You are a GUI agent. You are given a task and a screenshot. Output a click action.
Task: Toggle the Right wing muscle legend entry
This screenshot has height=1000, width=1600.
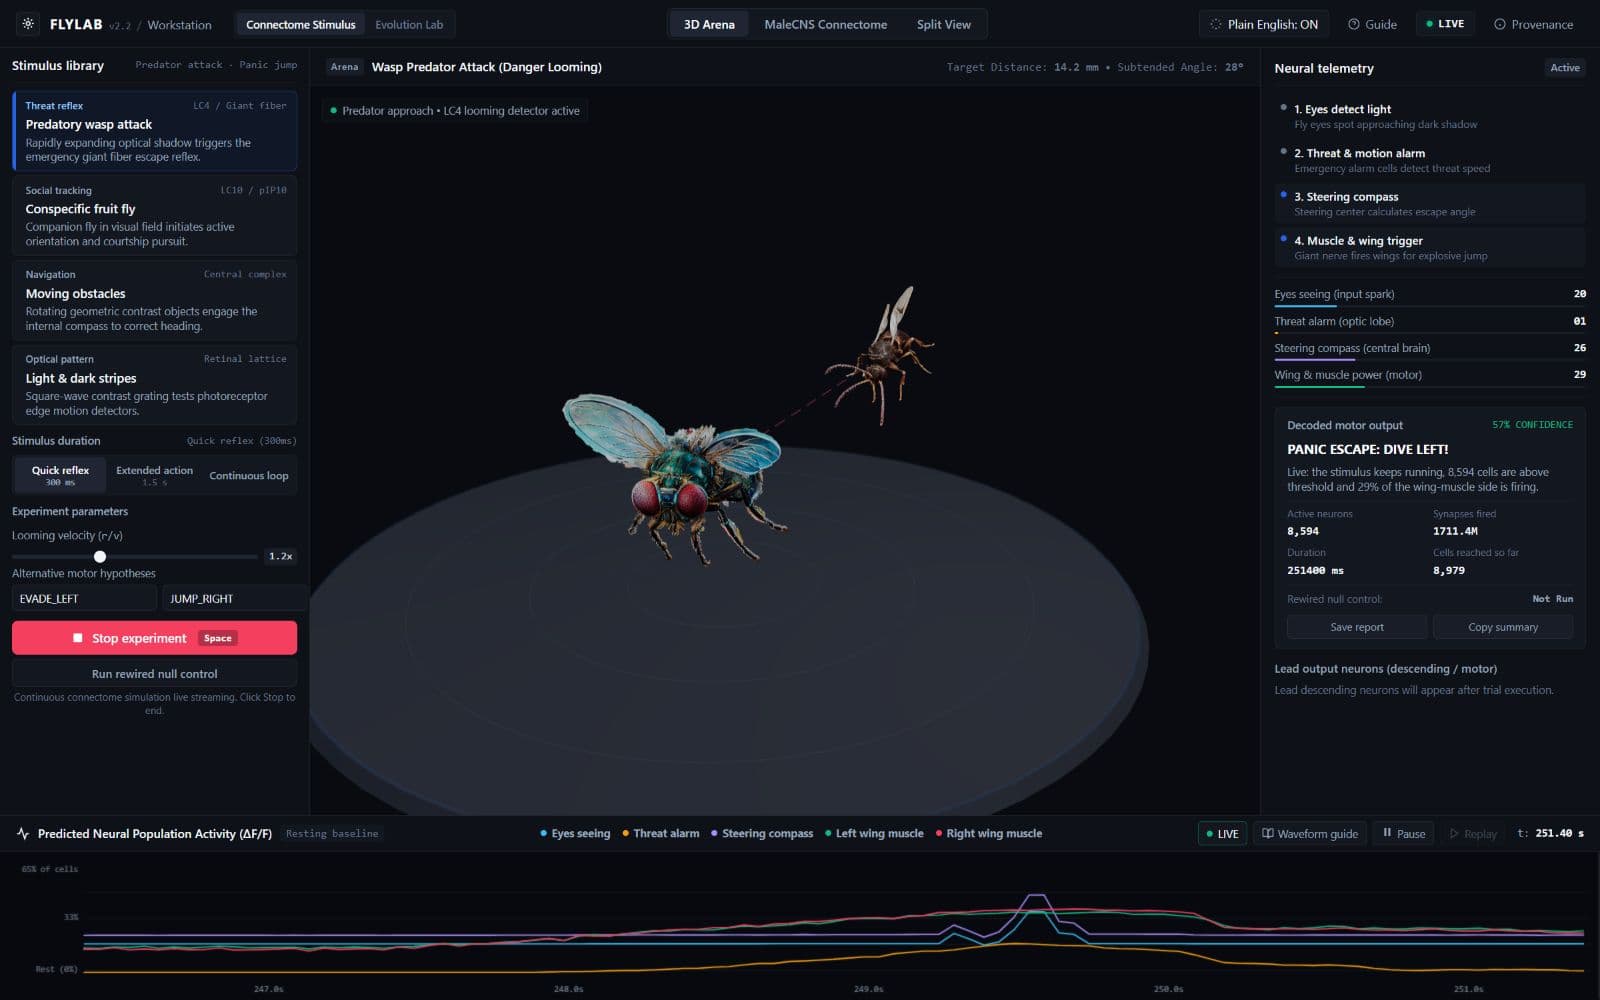tap(988, 833)
